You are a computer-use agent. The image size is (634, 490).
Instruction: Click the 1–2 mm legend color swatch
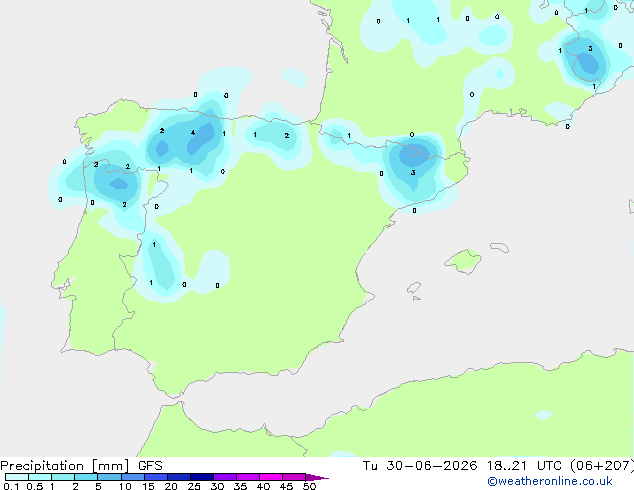pyautogui.click(x=63, y=477)
